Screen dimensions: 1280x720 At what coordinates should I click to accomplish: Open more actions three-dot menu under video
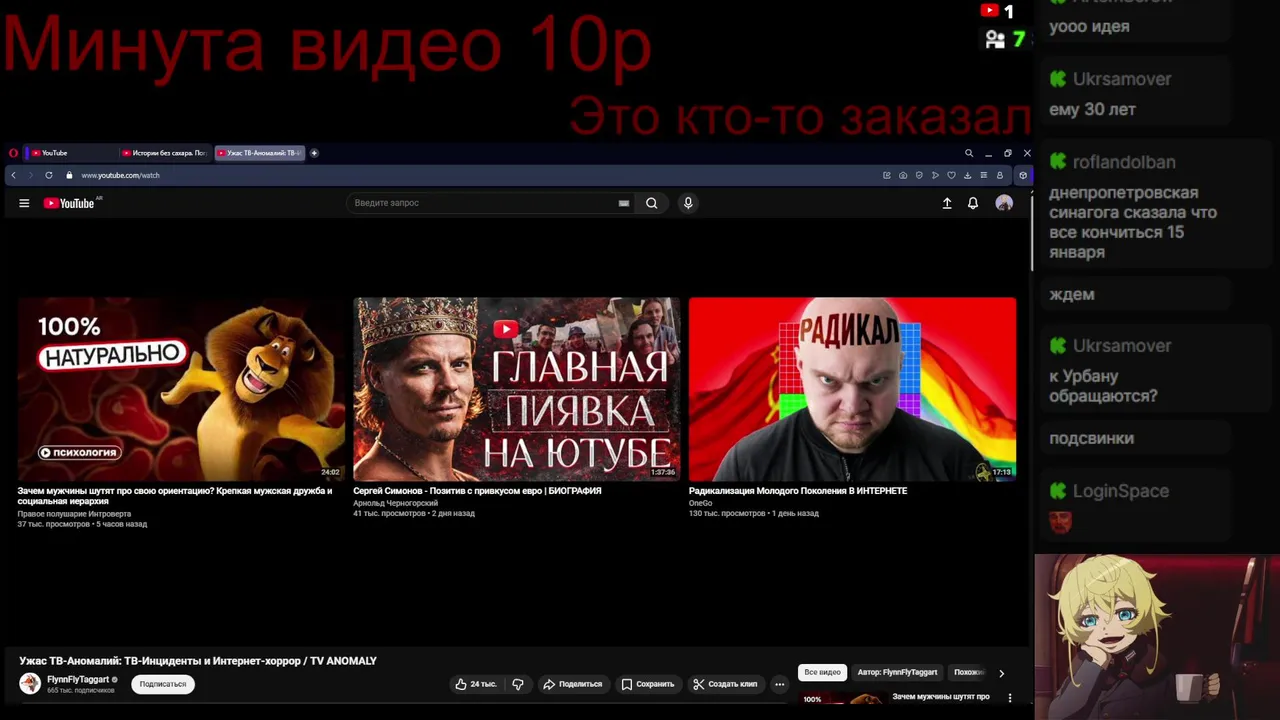click(x=780, y=684)
